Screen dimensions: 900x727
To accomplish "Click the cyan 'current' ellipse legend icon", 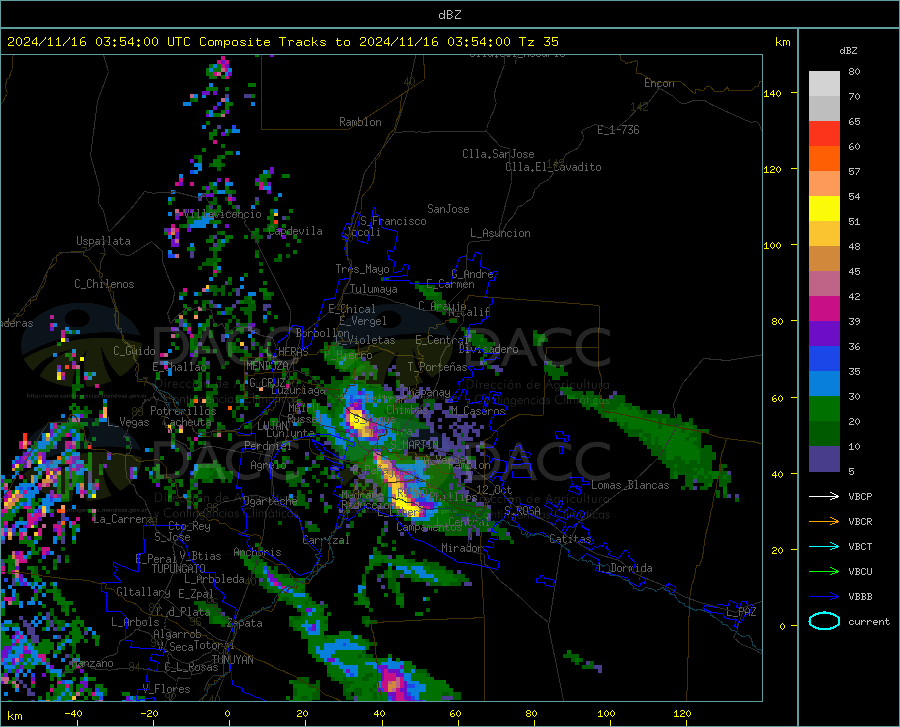I will pos(824,621).
